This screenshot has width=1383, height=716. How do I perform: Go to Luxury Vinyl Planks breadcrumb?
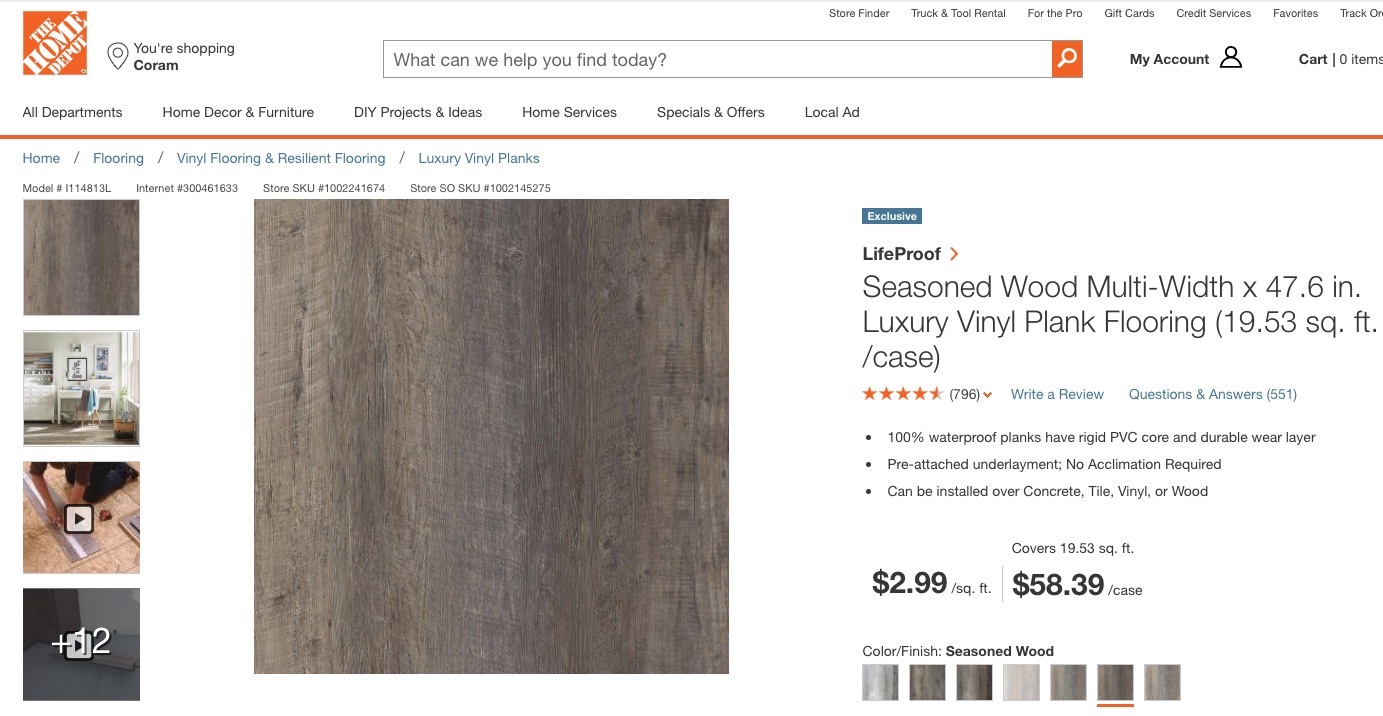478,158
